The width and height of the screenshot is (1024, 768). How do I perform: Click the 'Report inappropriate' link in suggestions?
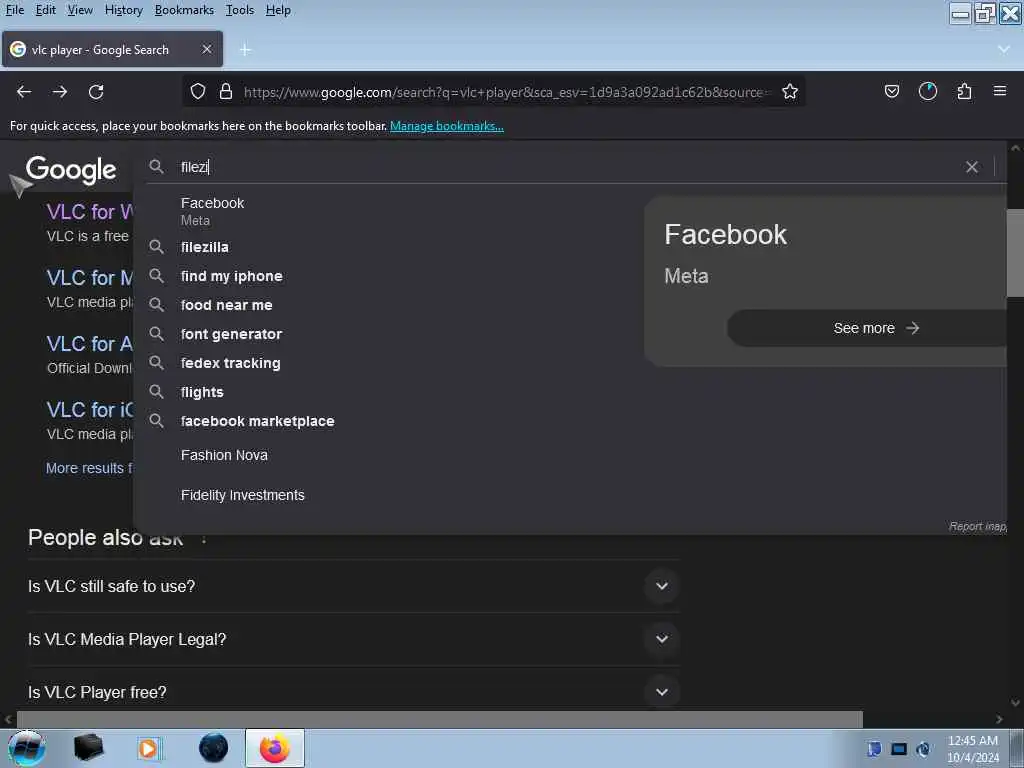[978, 526]
